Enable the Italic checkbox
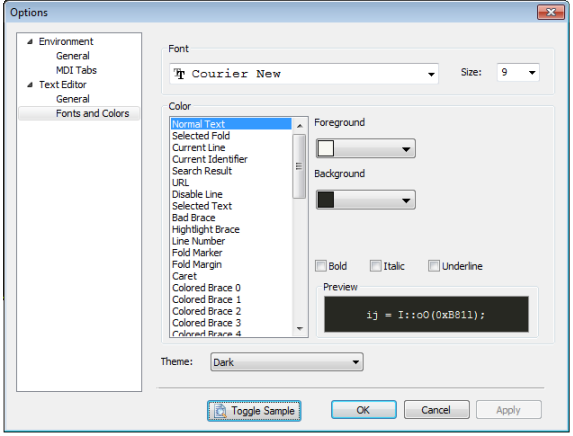The height and width of the screenshot is (436, 573). pos(375,266)
